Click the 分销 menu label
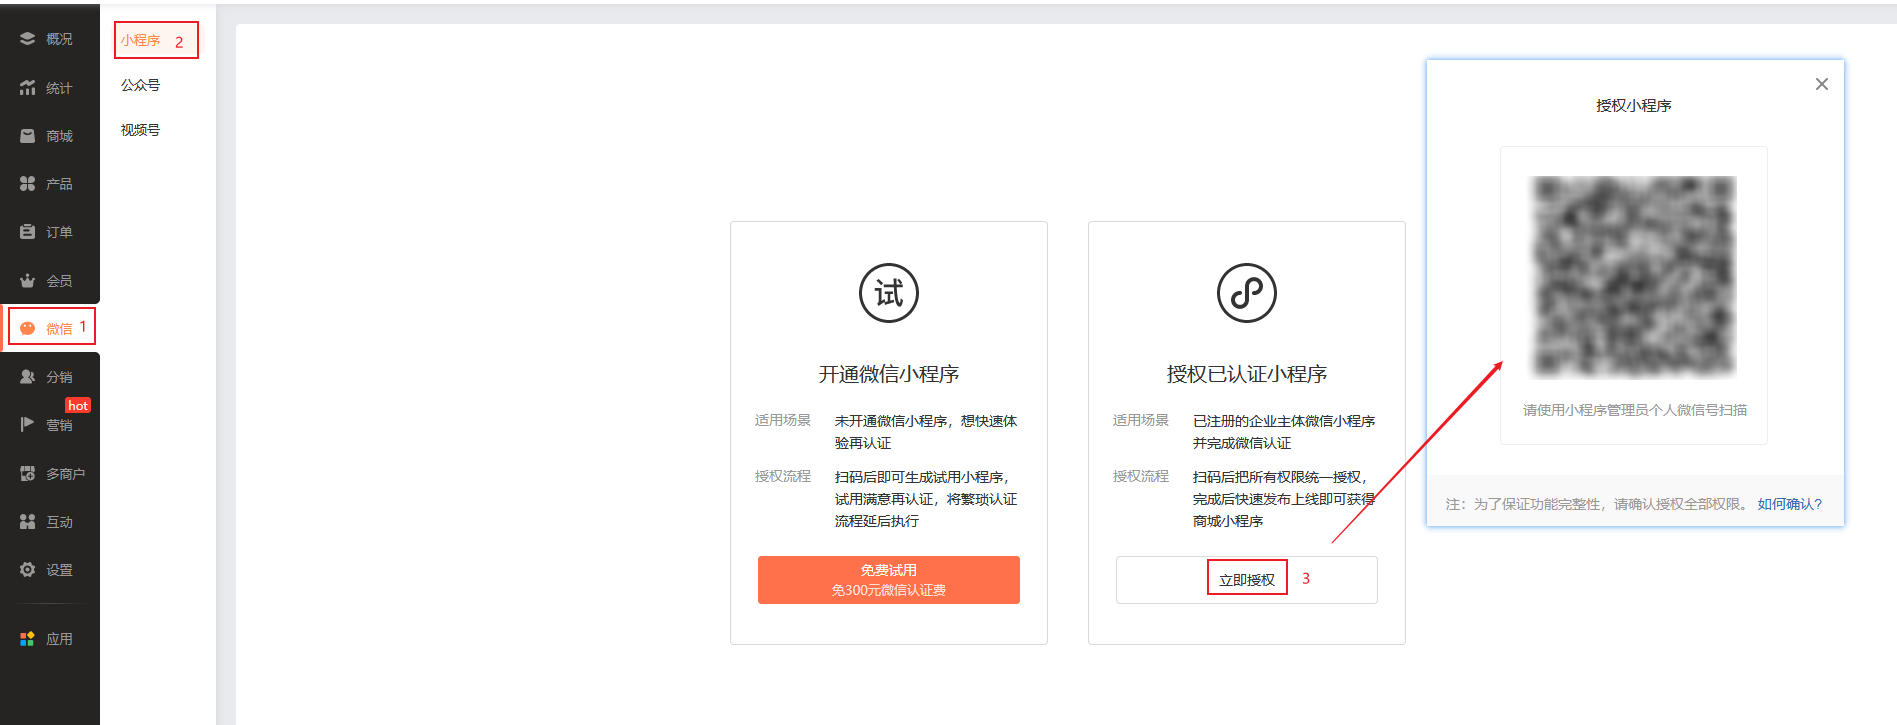Viewport: 1897px width, 725px height. pos(59,377)
